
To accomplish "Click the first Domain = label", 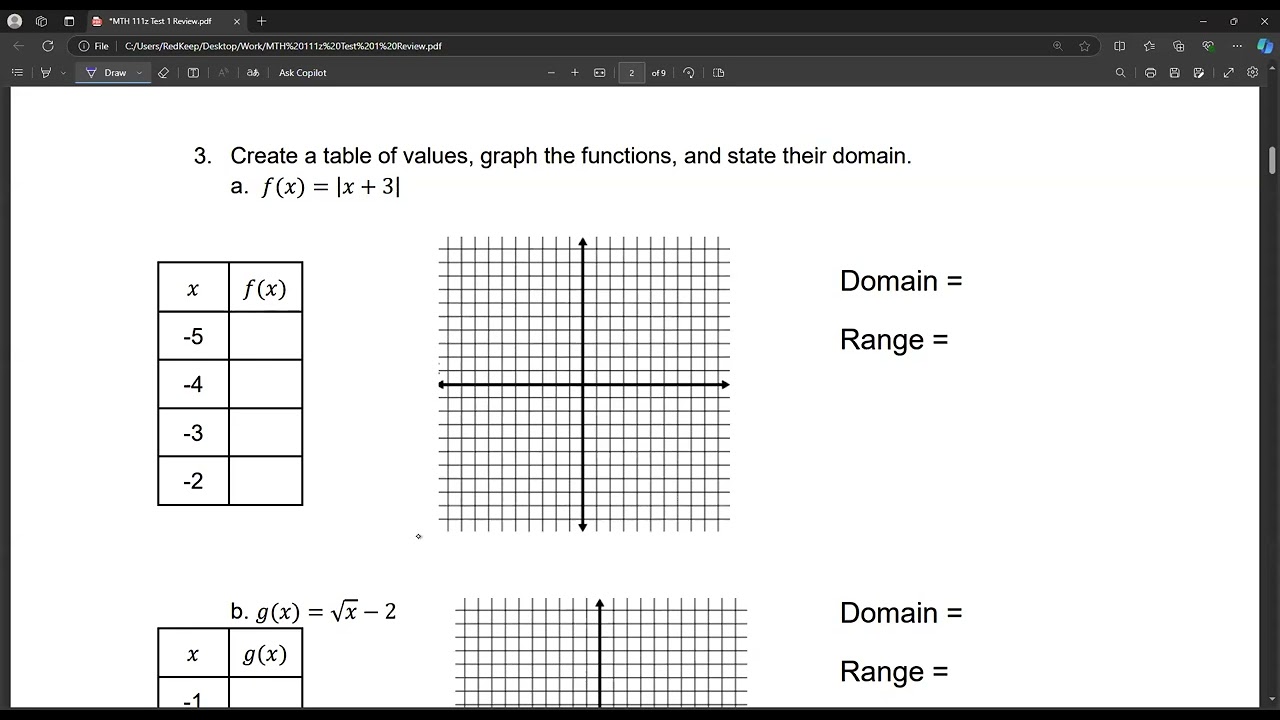I will [x=901, y=281].
